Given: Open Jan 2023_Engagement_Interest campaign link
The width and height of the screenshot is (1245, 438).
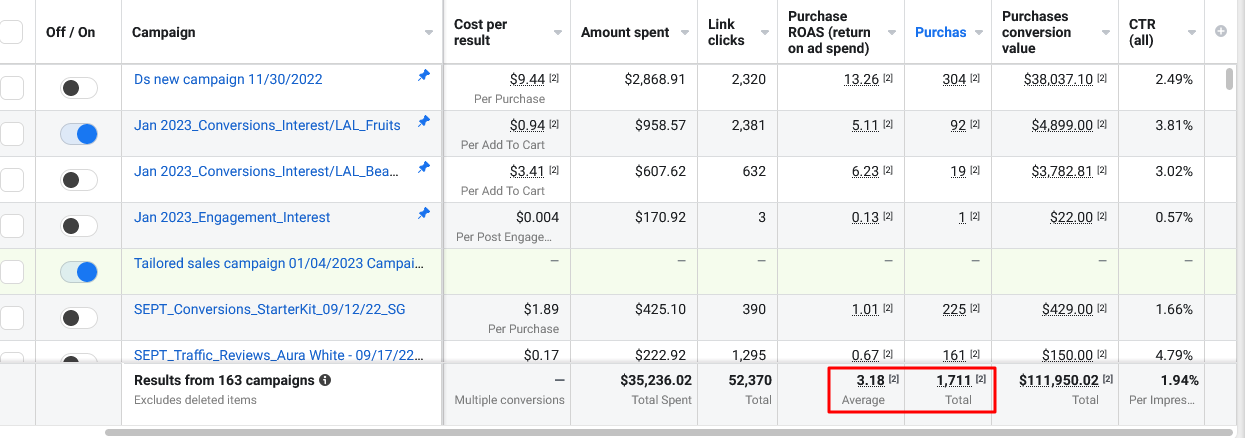Looking at the screenshot, I should (x=232, y=217).
